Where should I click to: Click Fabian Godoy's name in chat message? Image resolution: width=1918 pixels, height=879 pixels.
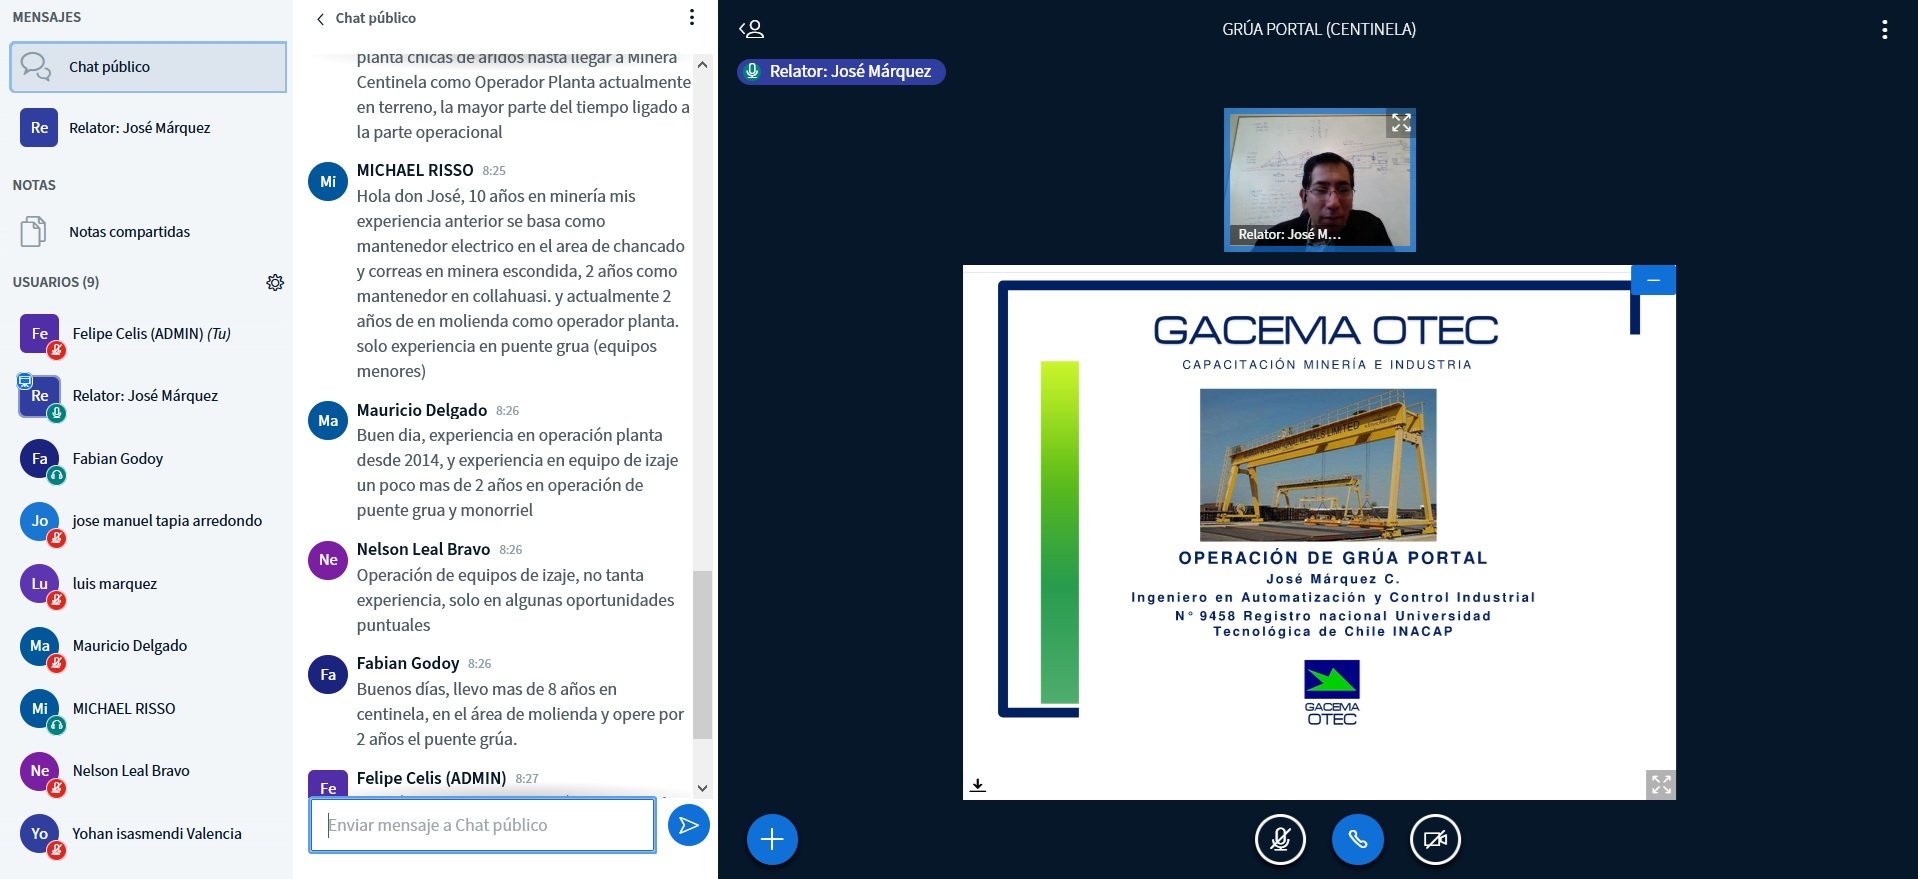pos(408,663)
